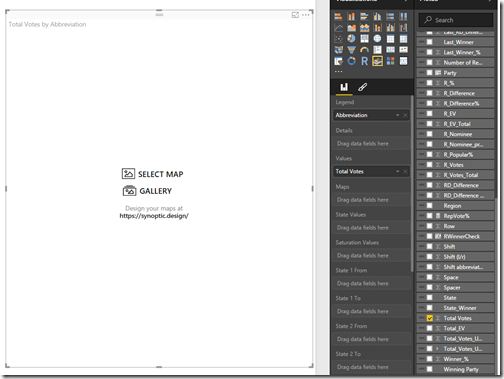Image resolution: width=504 pixels, height=379 pixels.
Task: Click the State Values well drop area
Action: pos(371,228)
